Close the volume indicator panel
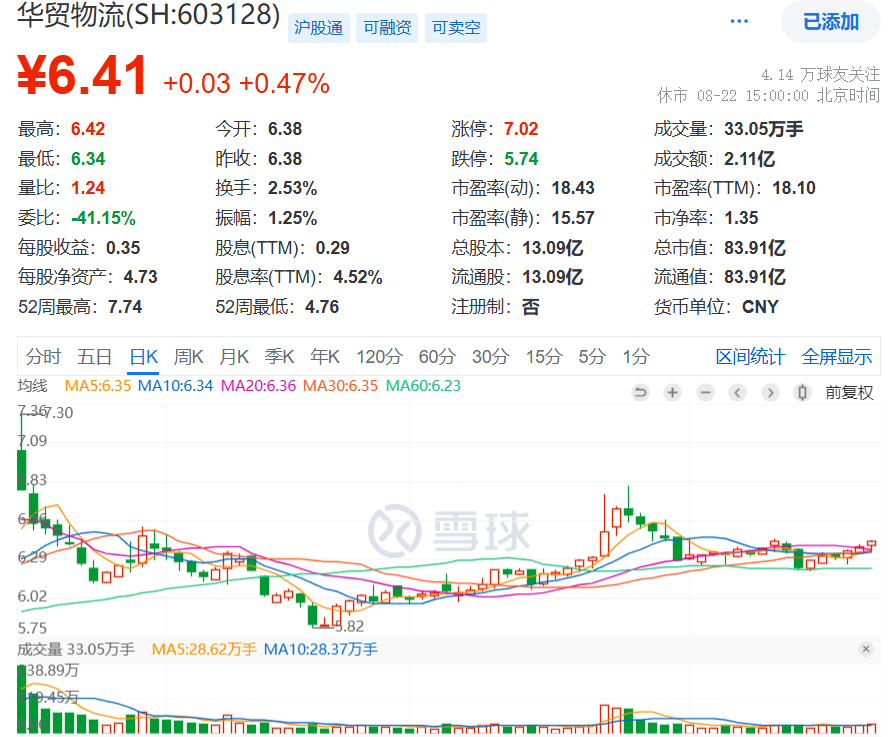893x737 pixels. coord(865,649)
